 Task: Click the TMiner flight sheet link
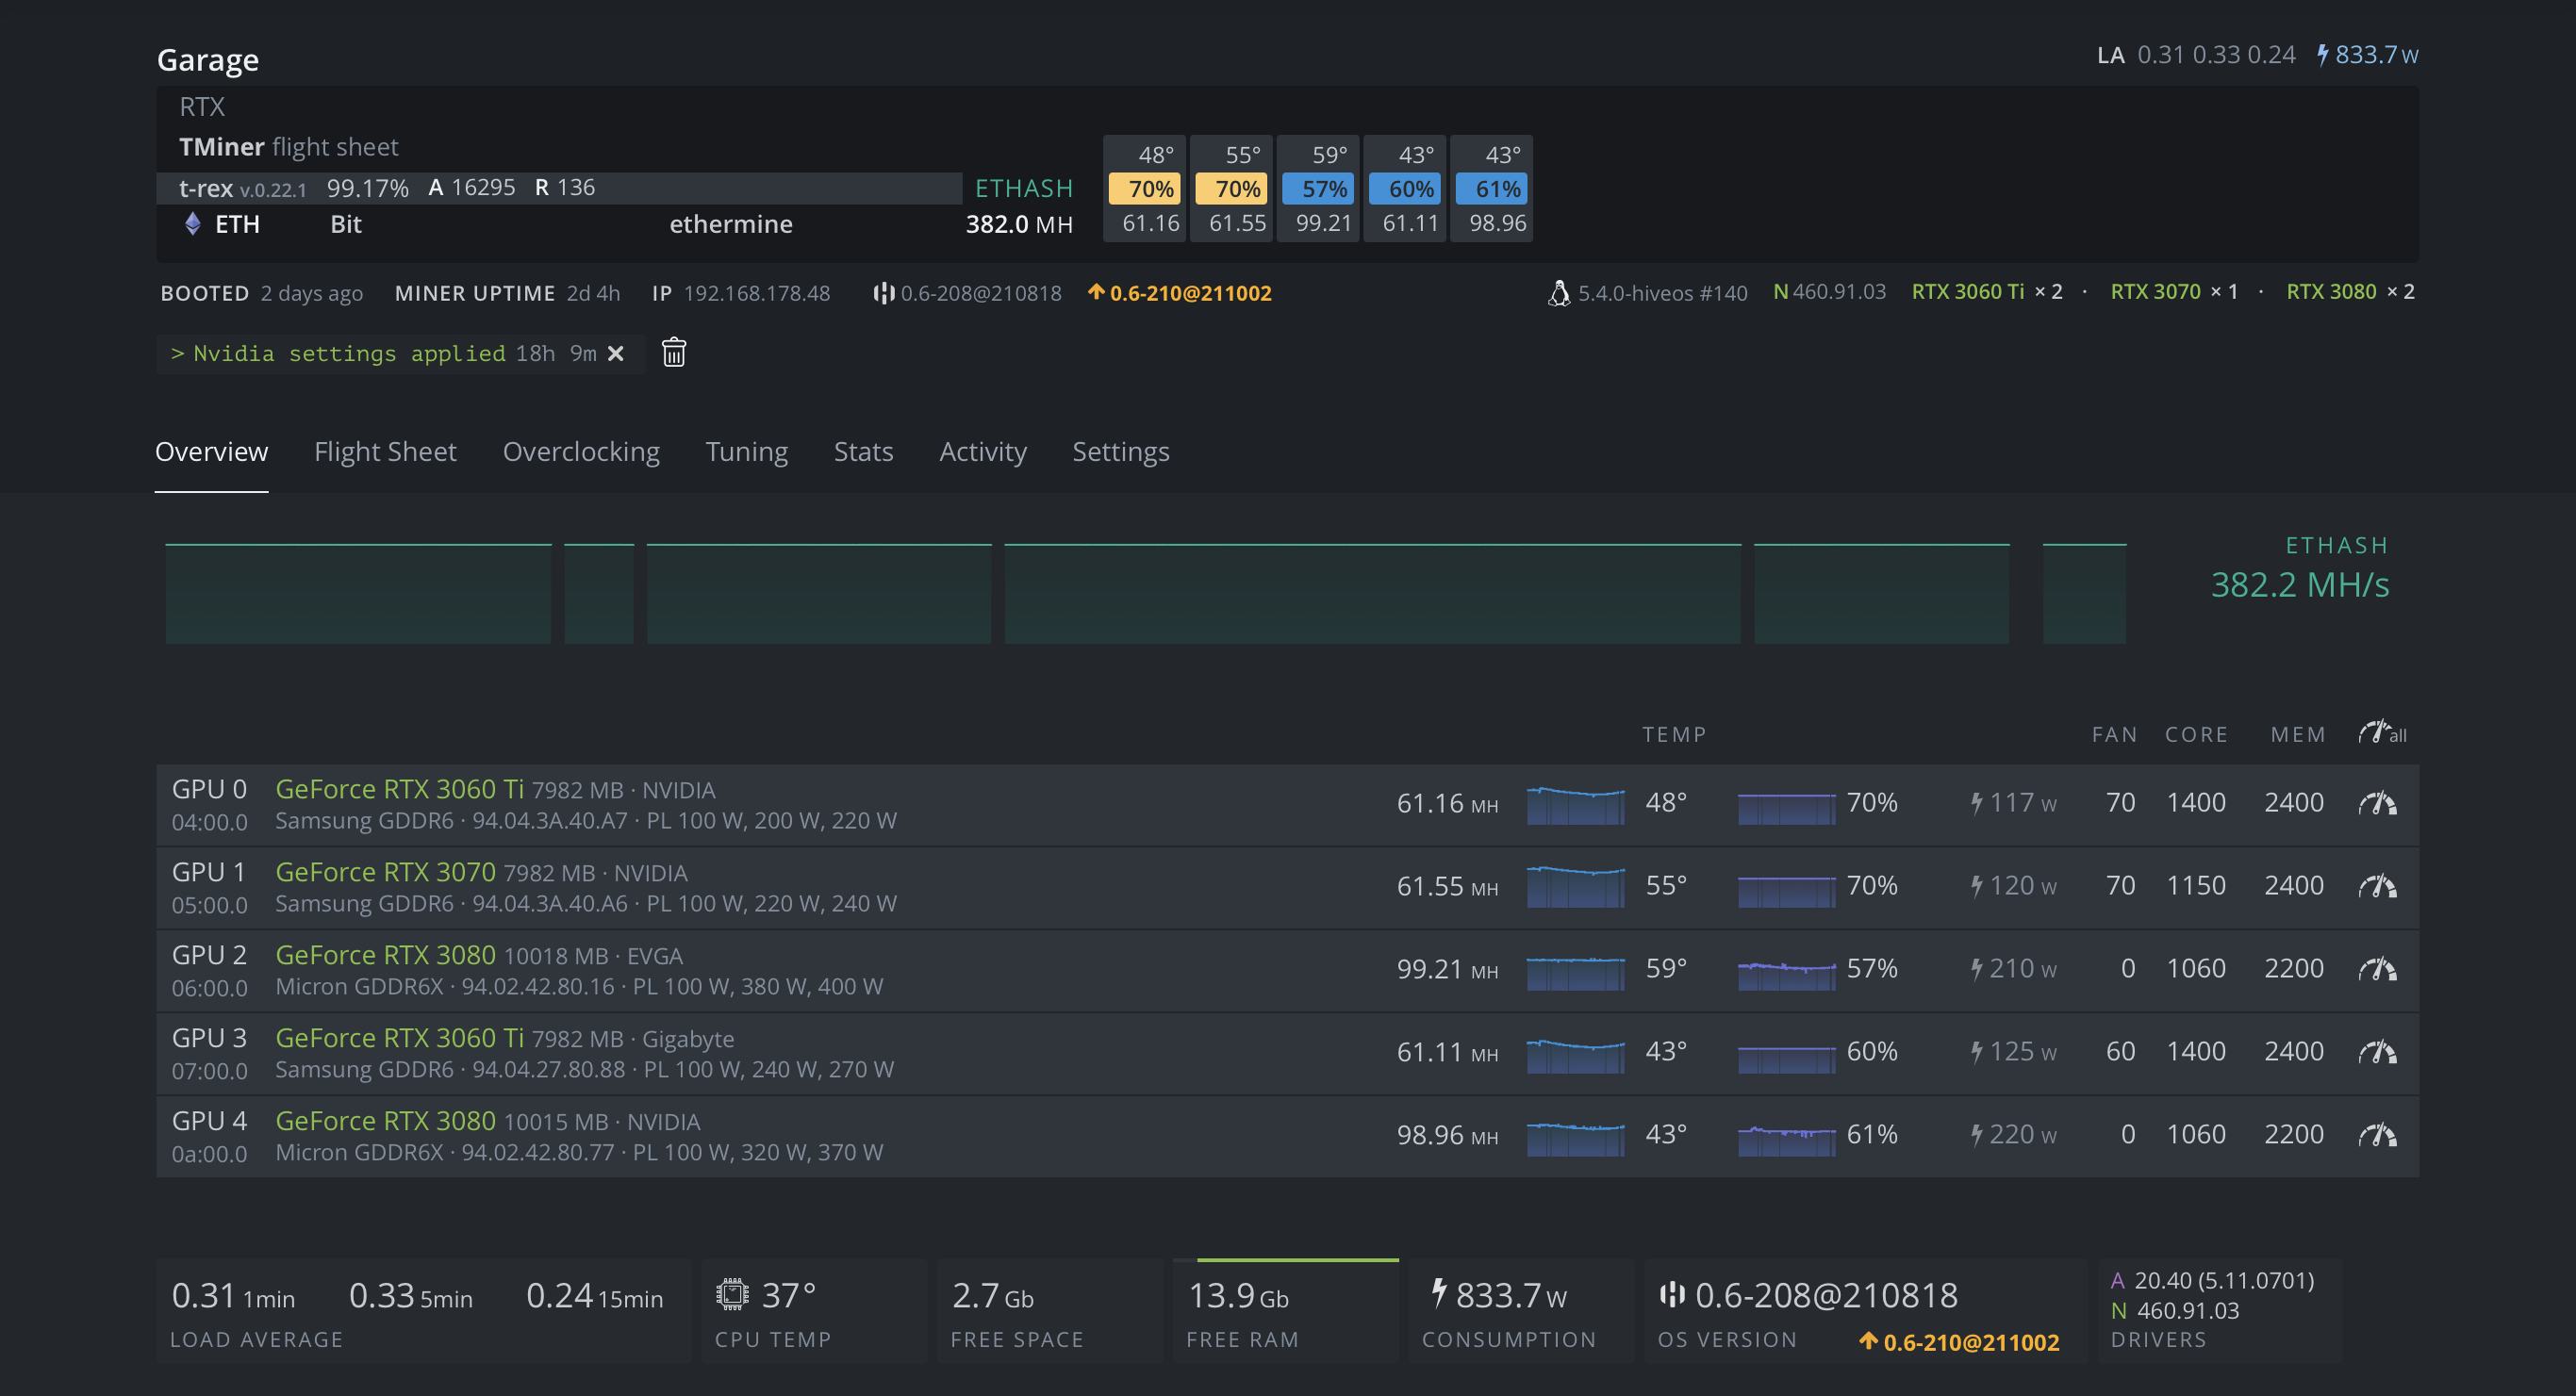tap(289, 147)
